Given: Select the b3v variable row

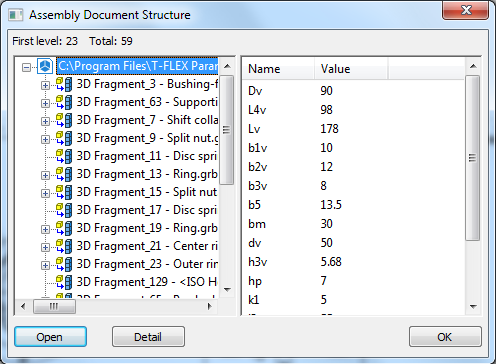Looking at the screenshot, I should click(353, 186).
